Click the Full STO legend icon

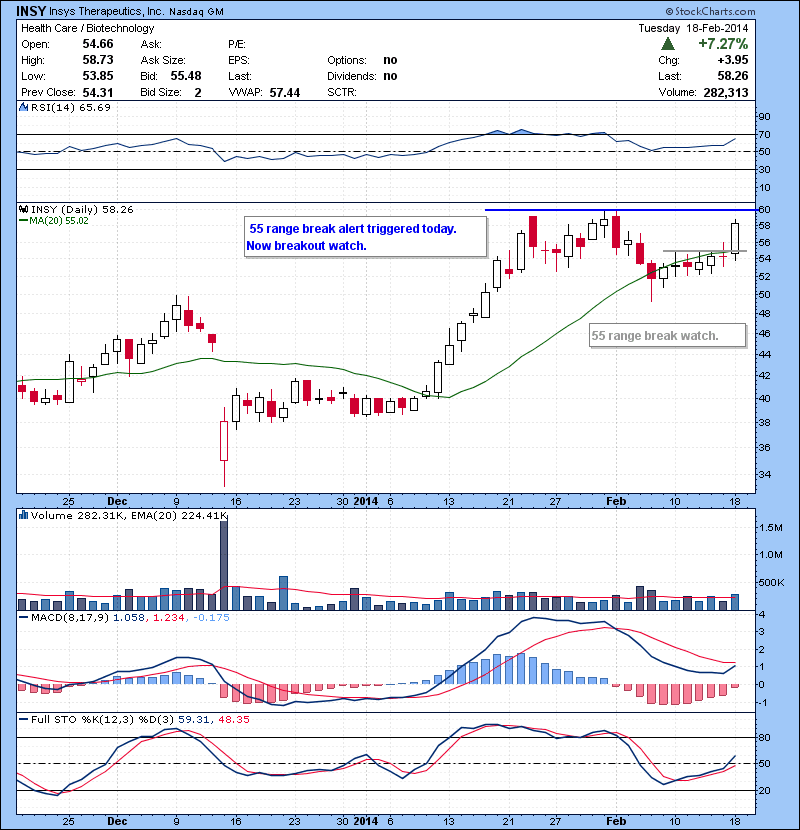24,718
